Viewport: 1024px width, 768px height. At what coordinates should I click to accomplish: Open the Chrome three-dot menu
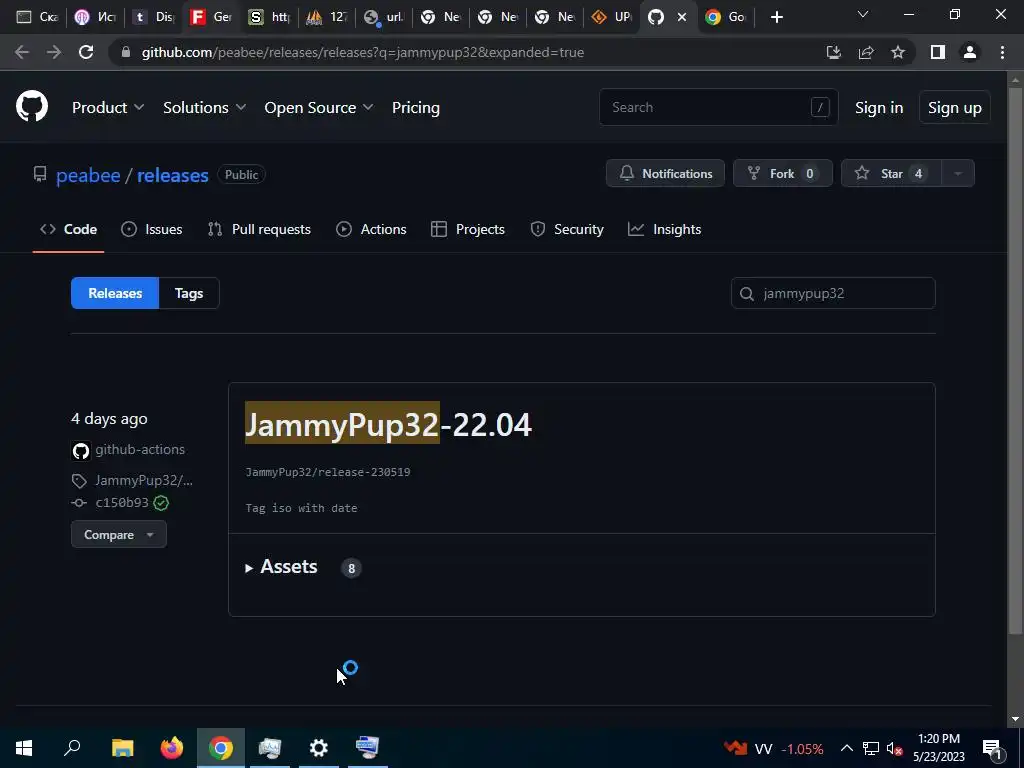click(1002, 52)
